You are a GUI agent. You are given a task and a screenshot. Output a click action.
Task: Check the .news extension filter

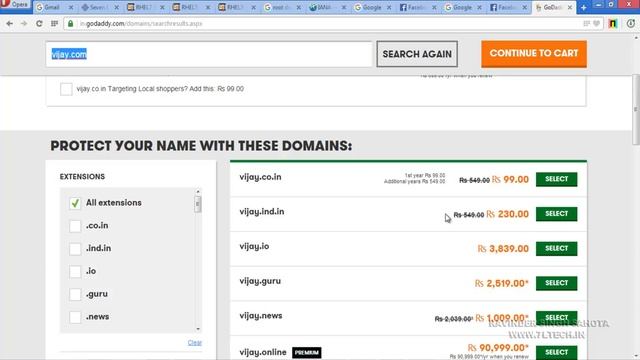pos(75,317)
